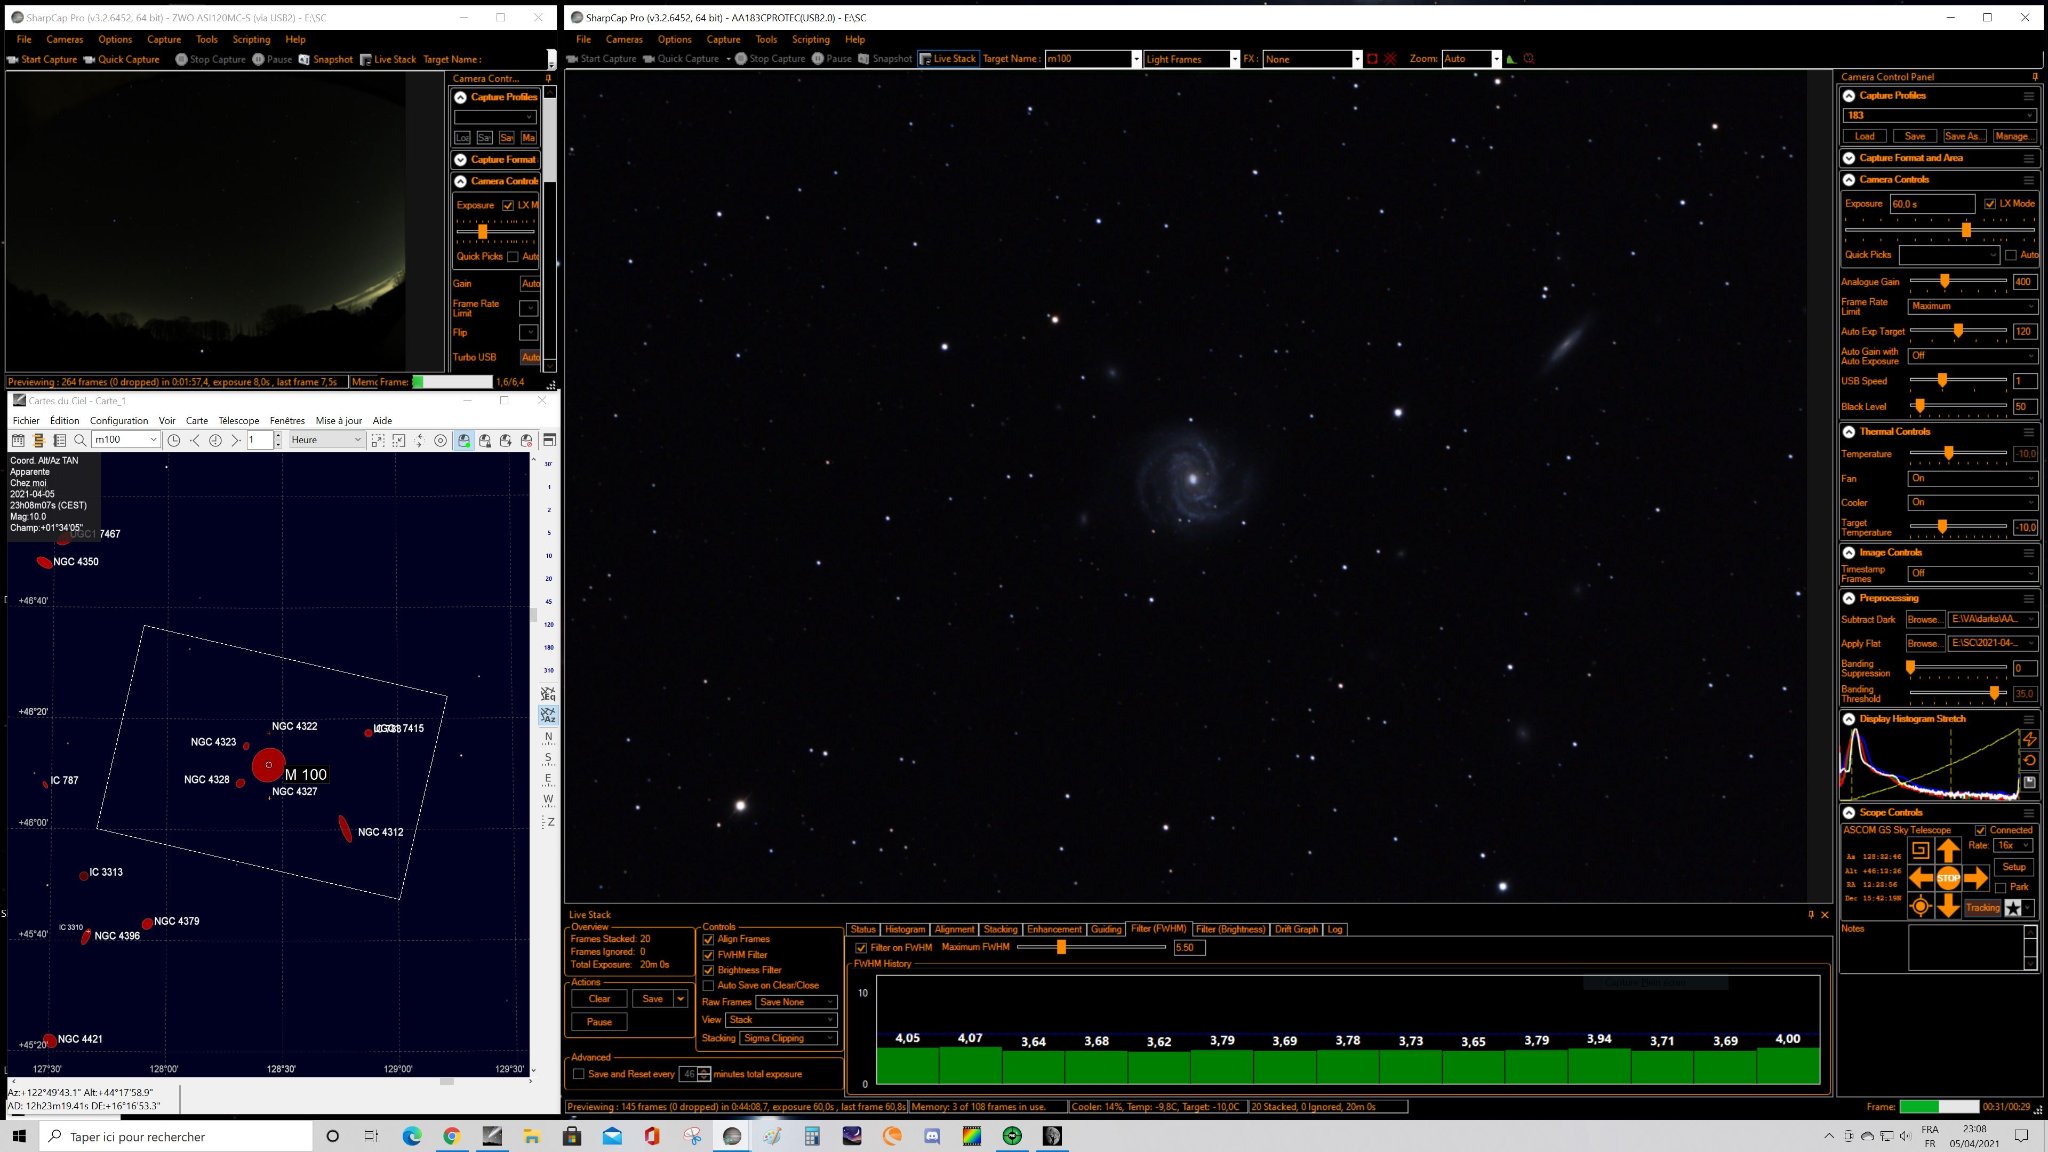Image resolution: width=2048 pixels, height=1152 pixels.
Task: Click the telescope slew up arrow
Action: click(1948, 850)
